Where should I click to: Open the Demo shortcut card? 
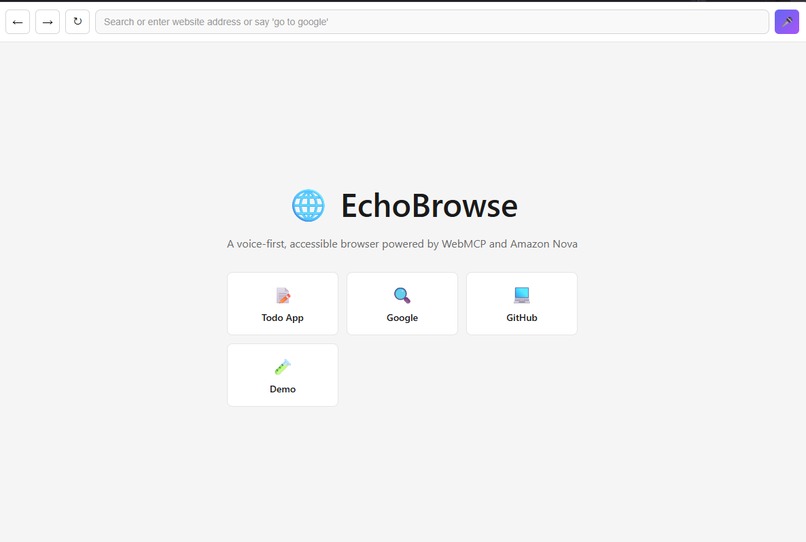tap(283, 375)
